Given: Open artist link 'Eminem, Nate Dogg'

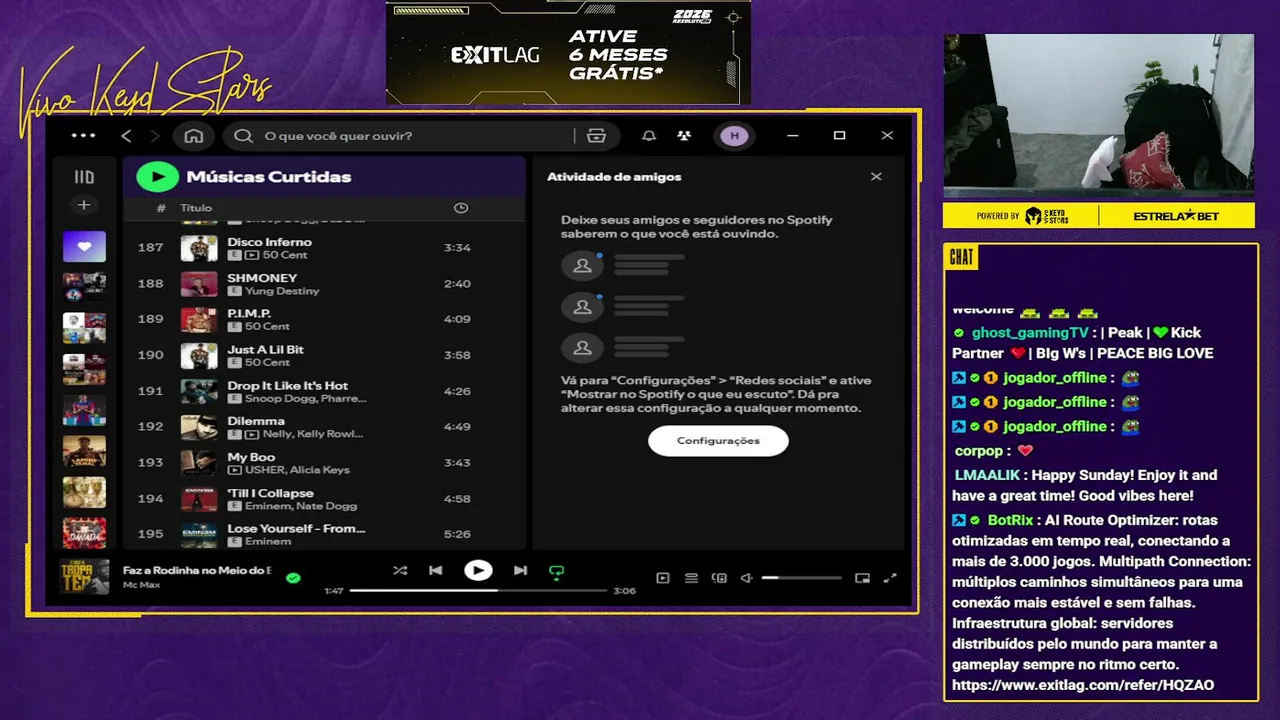Looking at the screenshot, I should [x=301, y=506].
